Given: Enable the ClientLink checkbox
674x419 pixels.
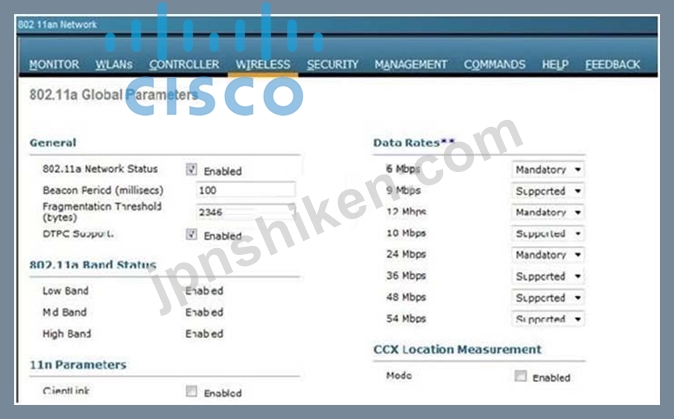Looking at the screenshot, I should tap(191, 391).
